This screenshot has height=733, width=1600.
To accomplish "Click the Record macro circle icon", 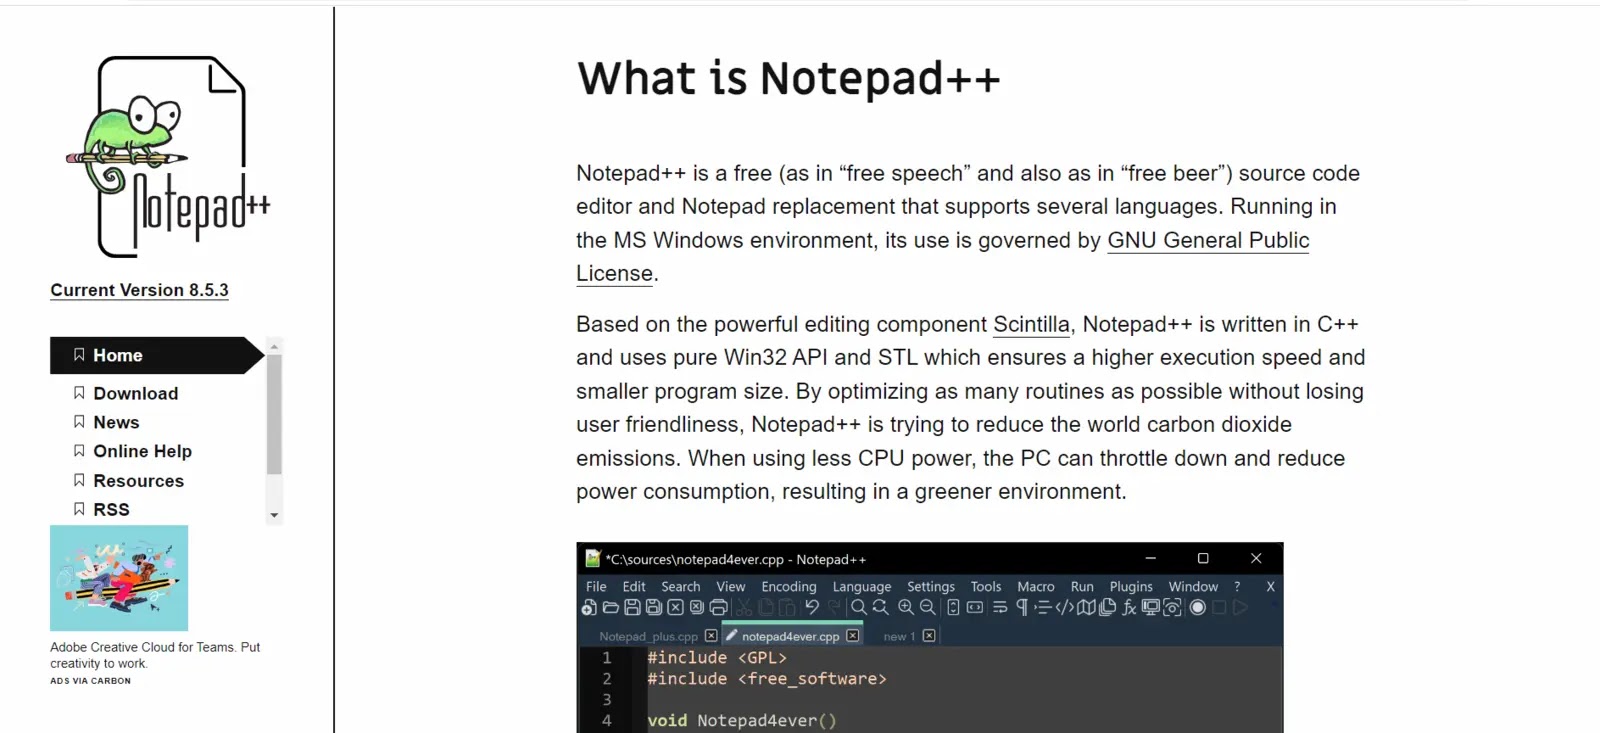I will pyautogui.click(x=1197, y=607).
